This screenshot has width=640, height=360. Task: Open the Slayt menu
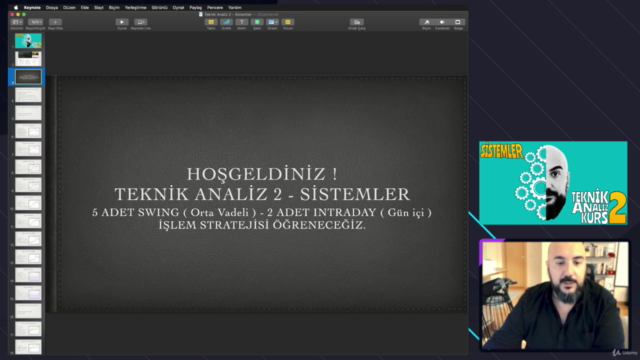coord(99,7)
